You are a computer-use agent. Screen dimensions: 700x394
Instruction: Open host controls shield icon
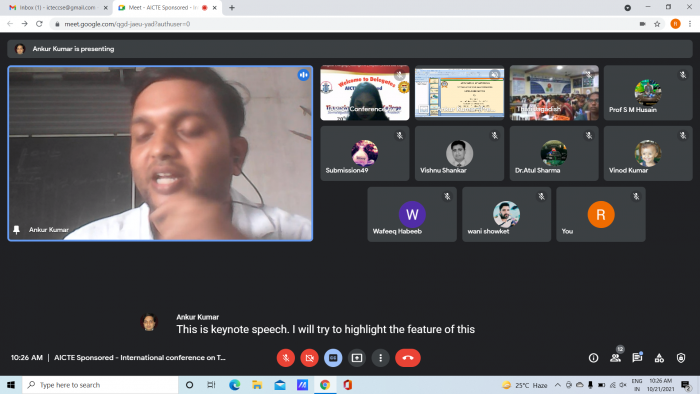681,358
